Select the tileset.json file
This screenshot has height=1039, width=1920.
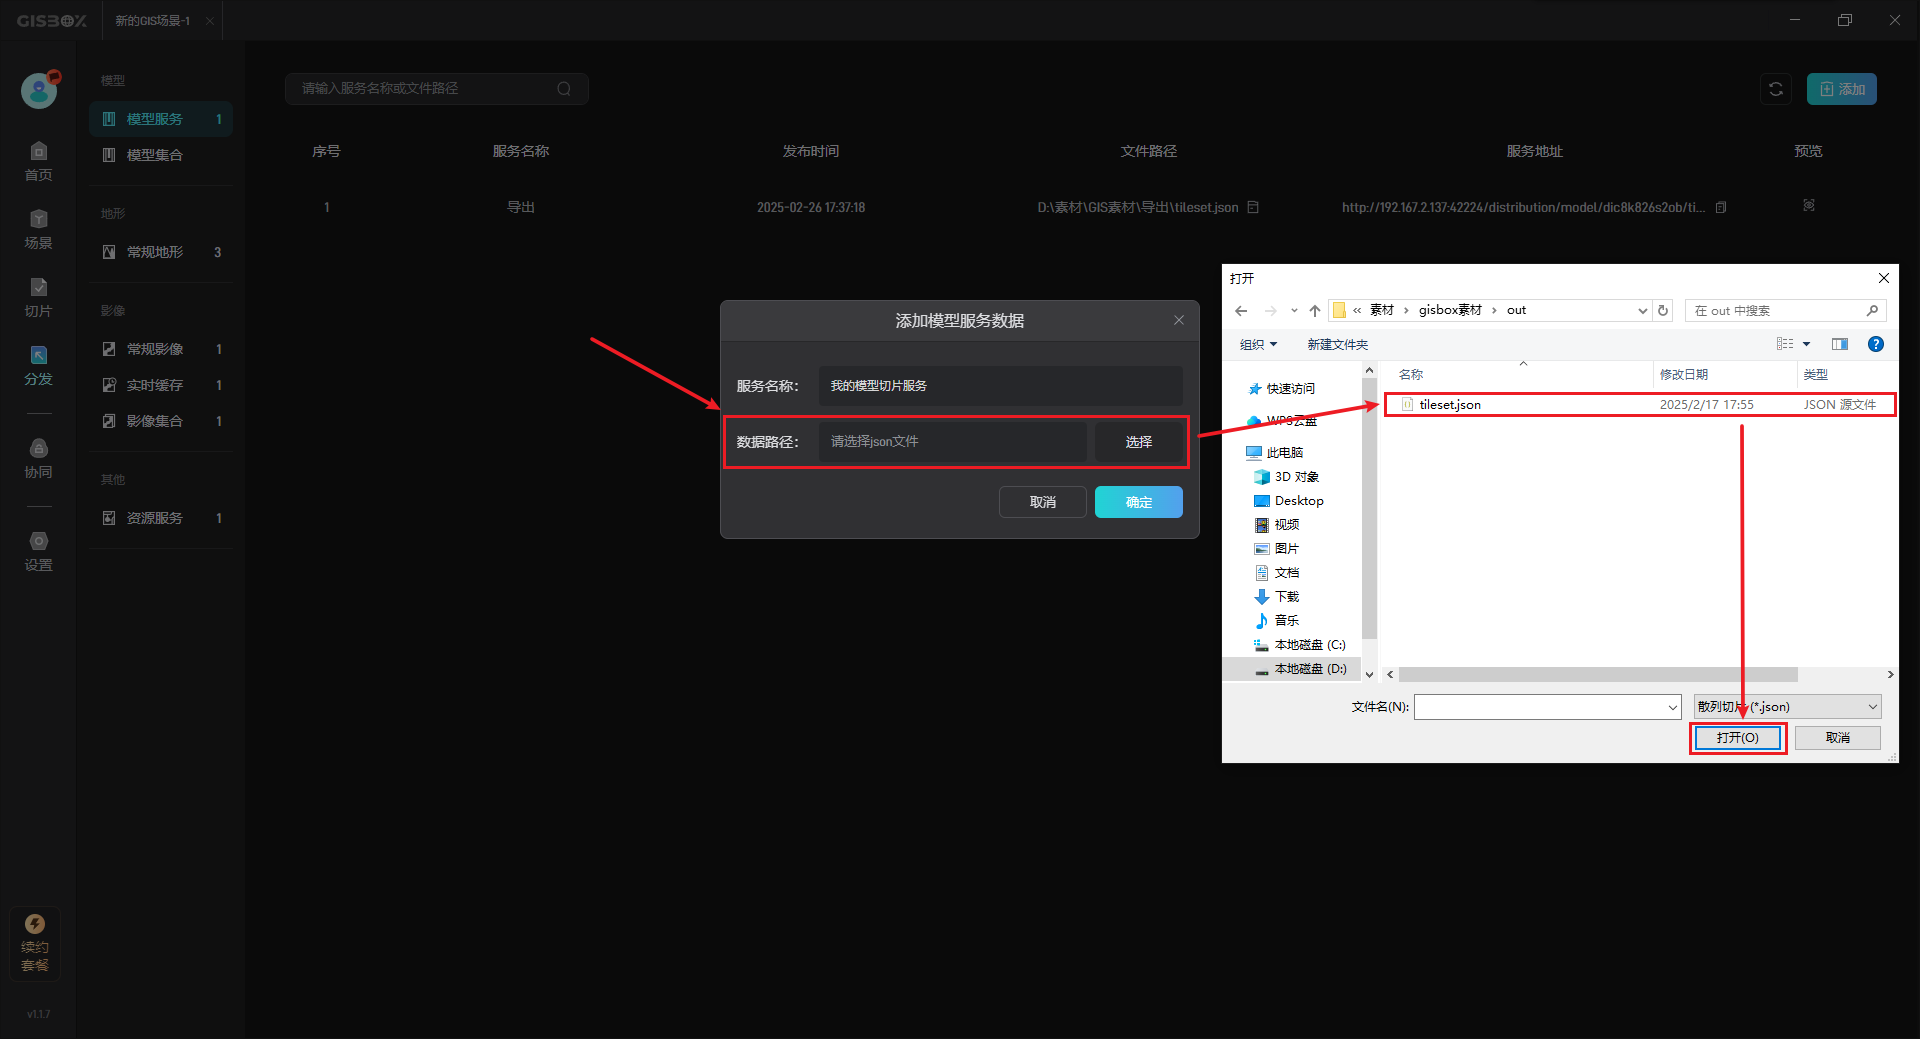coord(1639,405)
